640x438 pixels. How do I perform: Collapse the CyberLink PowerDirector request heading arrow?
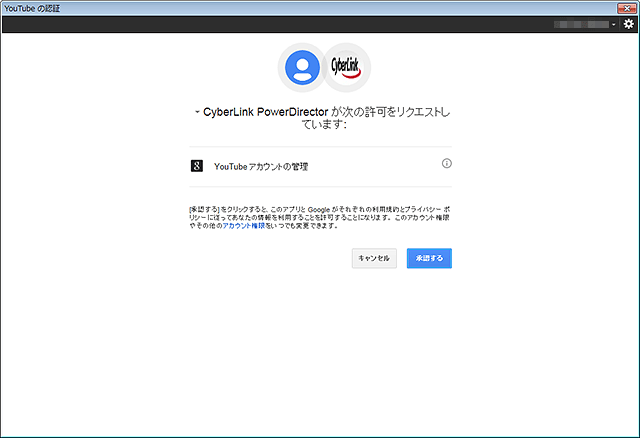pyautogui.click(x=197, y=112)
